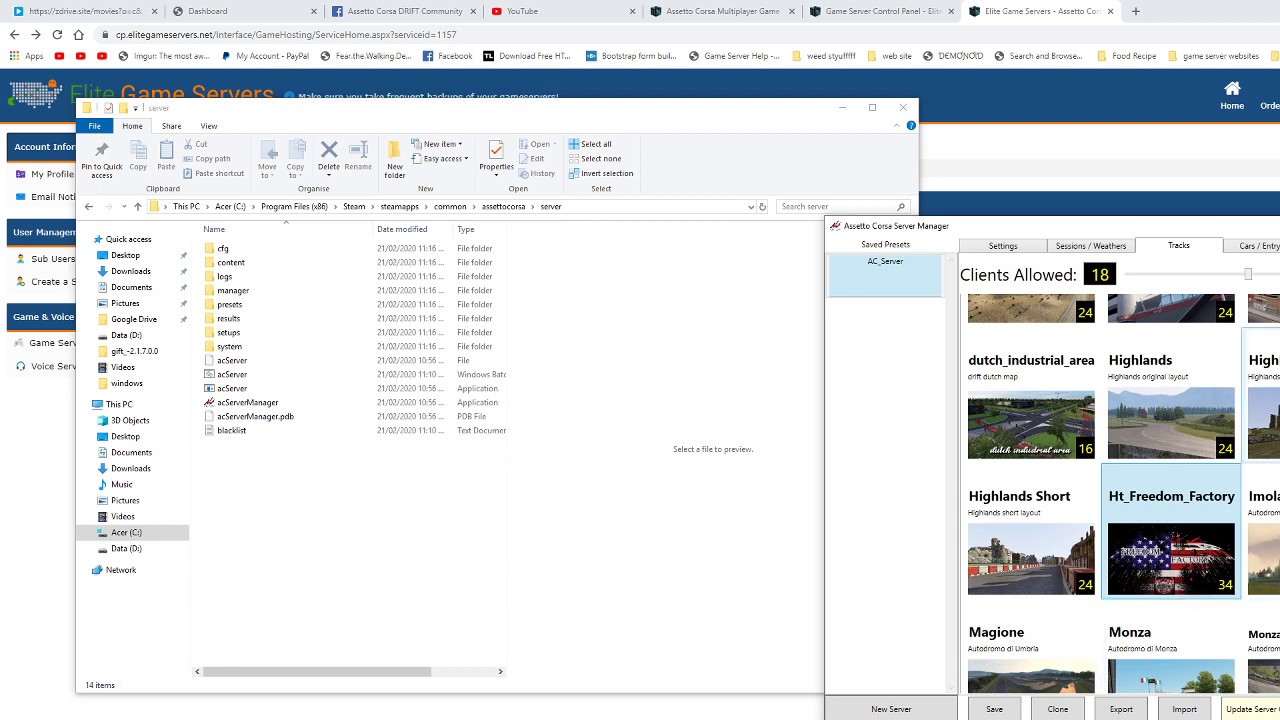Select Network in navigation pane
Image resolution: width=1280 pixels, height=720 pixels.
[x=121, y=570]
